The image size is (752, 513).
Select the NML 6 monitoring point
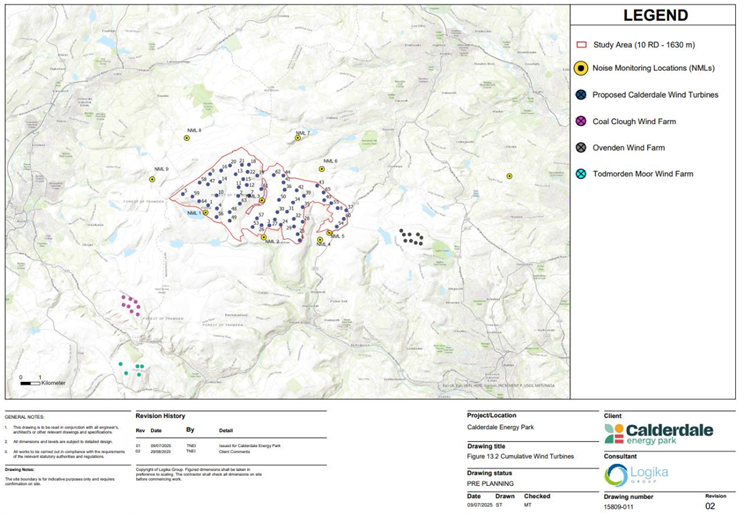pyautogui.click(x=321, y=169)
